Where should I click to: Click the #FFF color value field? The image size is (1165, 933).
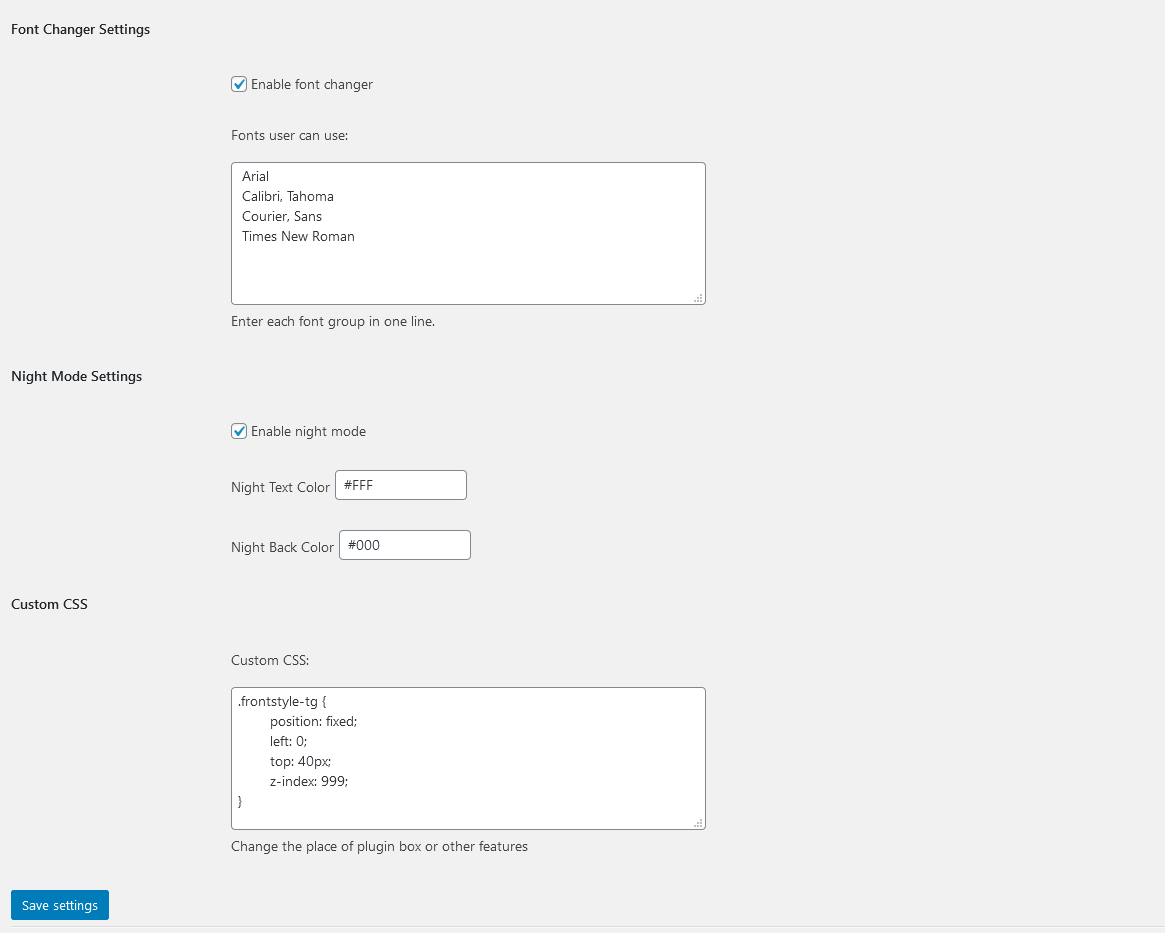point(400,485)
